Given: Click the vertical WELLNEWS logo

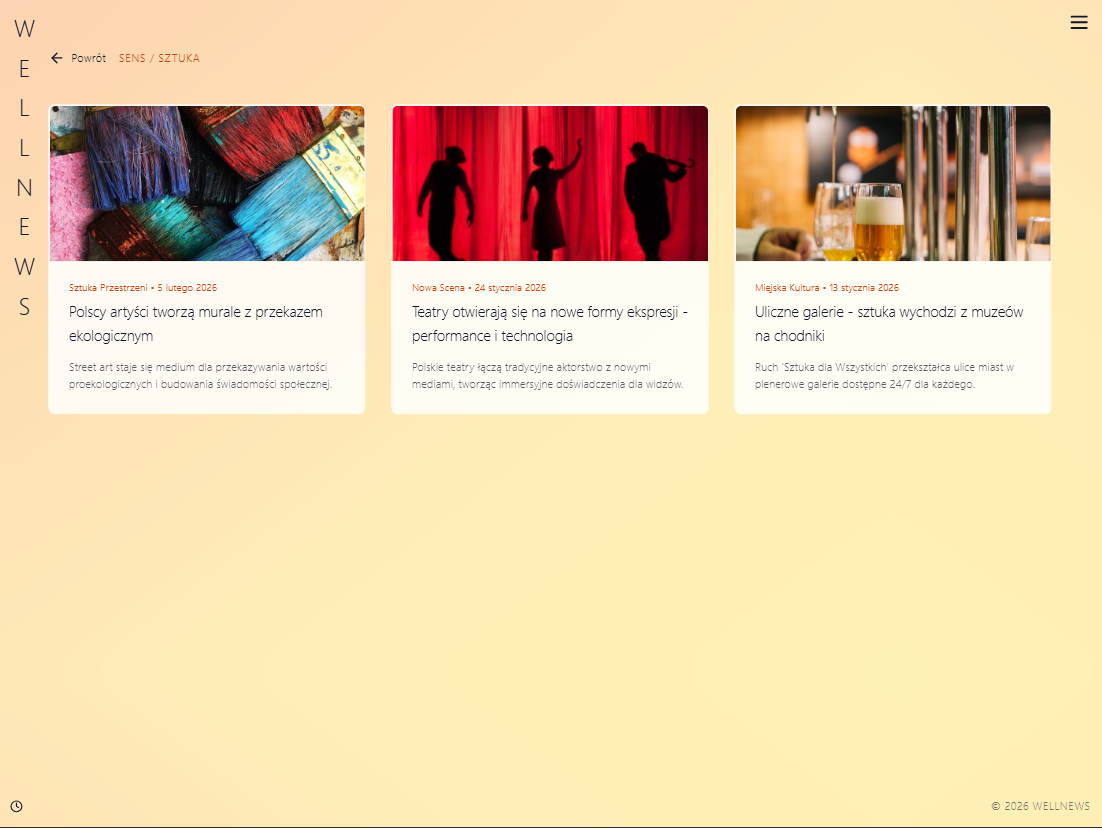Looking at the screenshot, I should [x=25, y=167].
